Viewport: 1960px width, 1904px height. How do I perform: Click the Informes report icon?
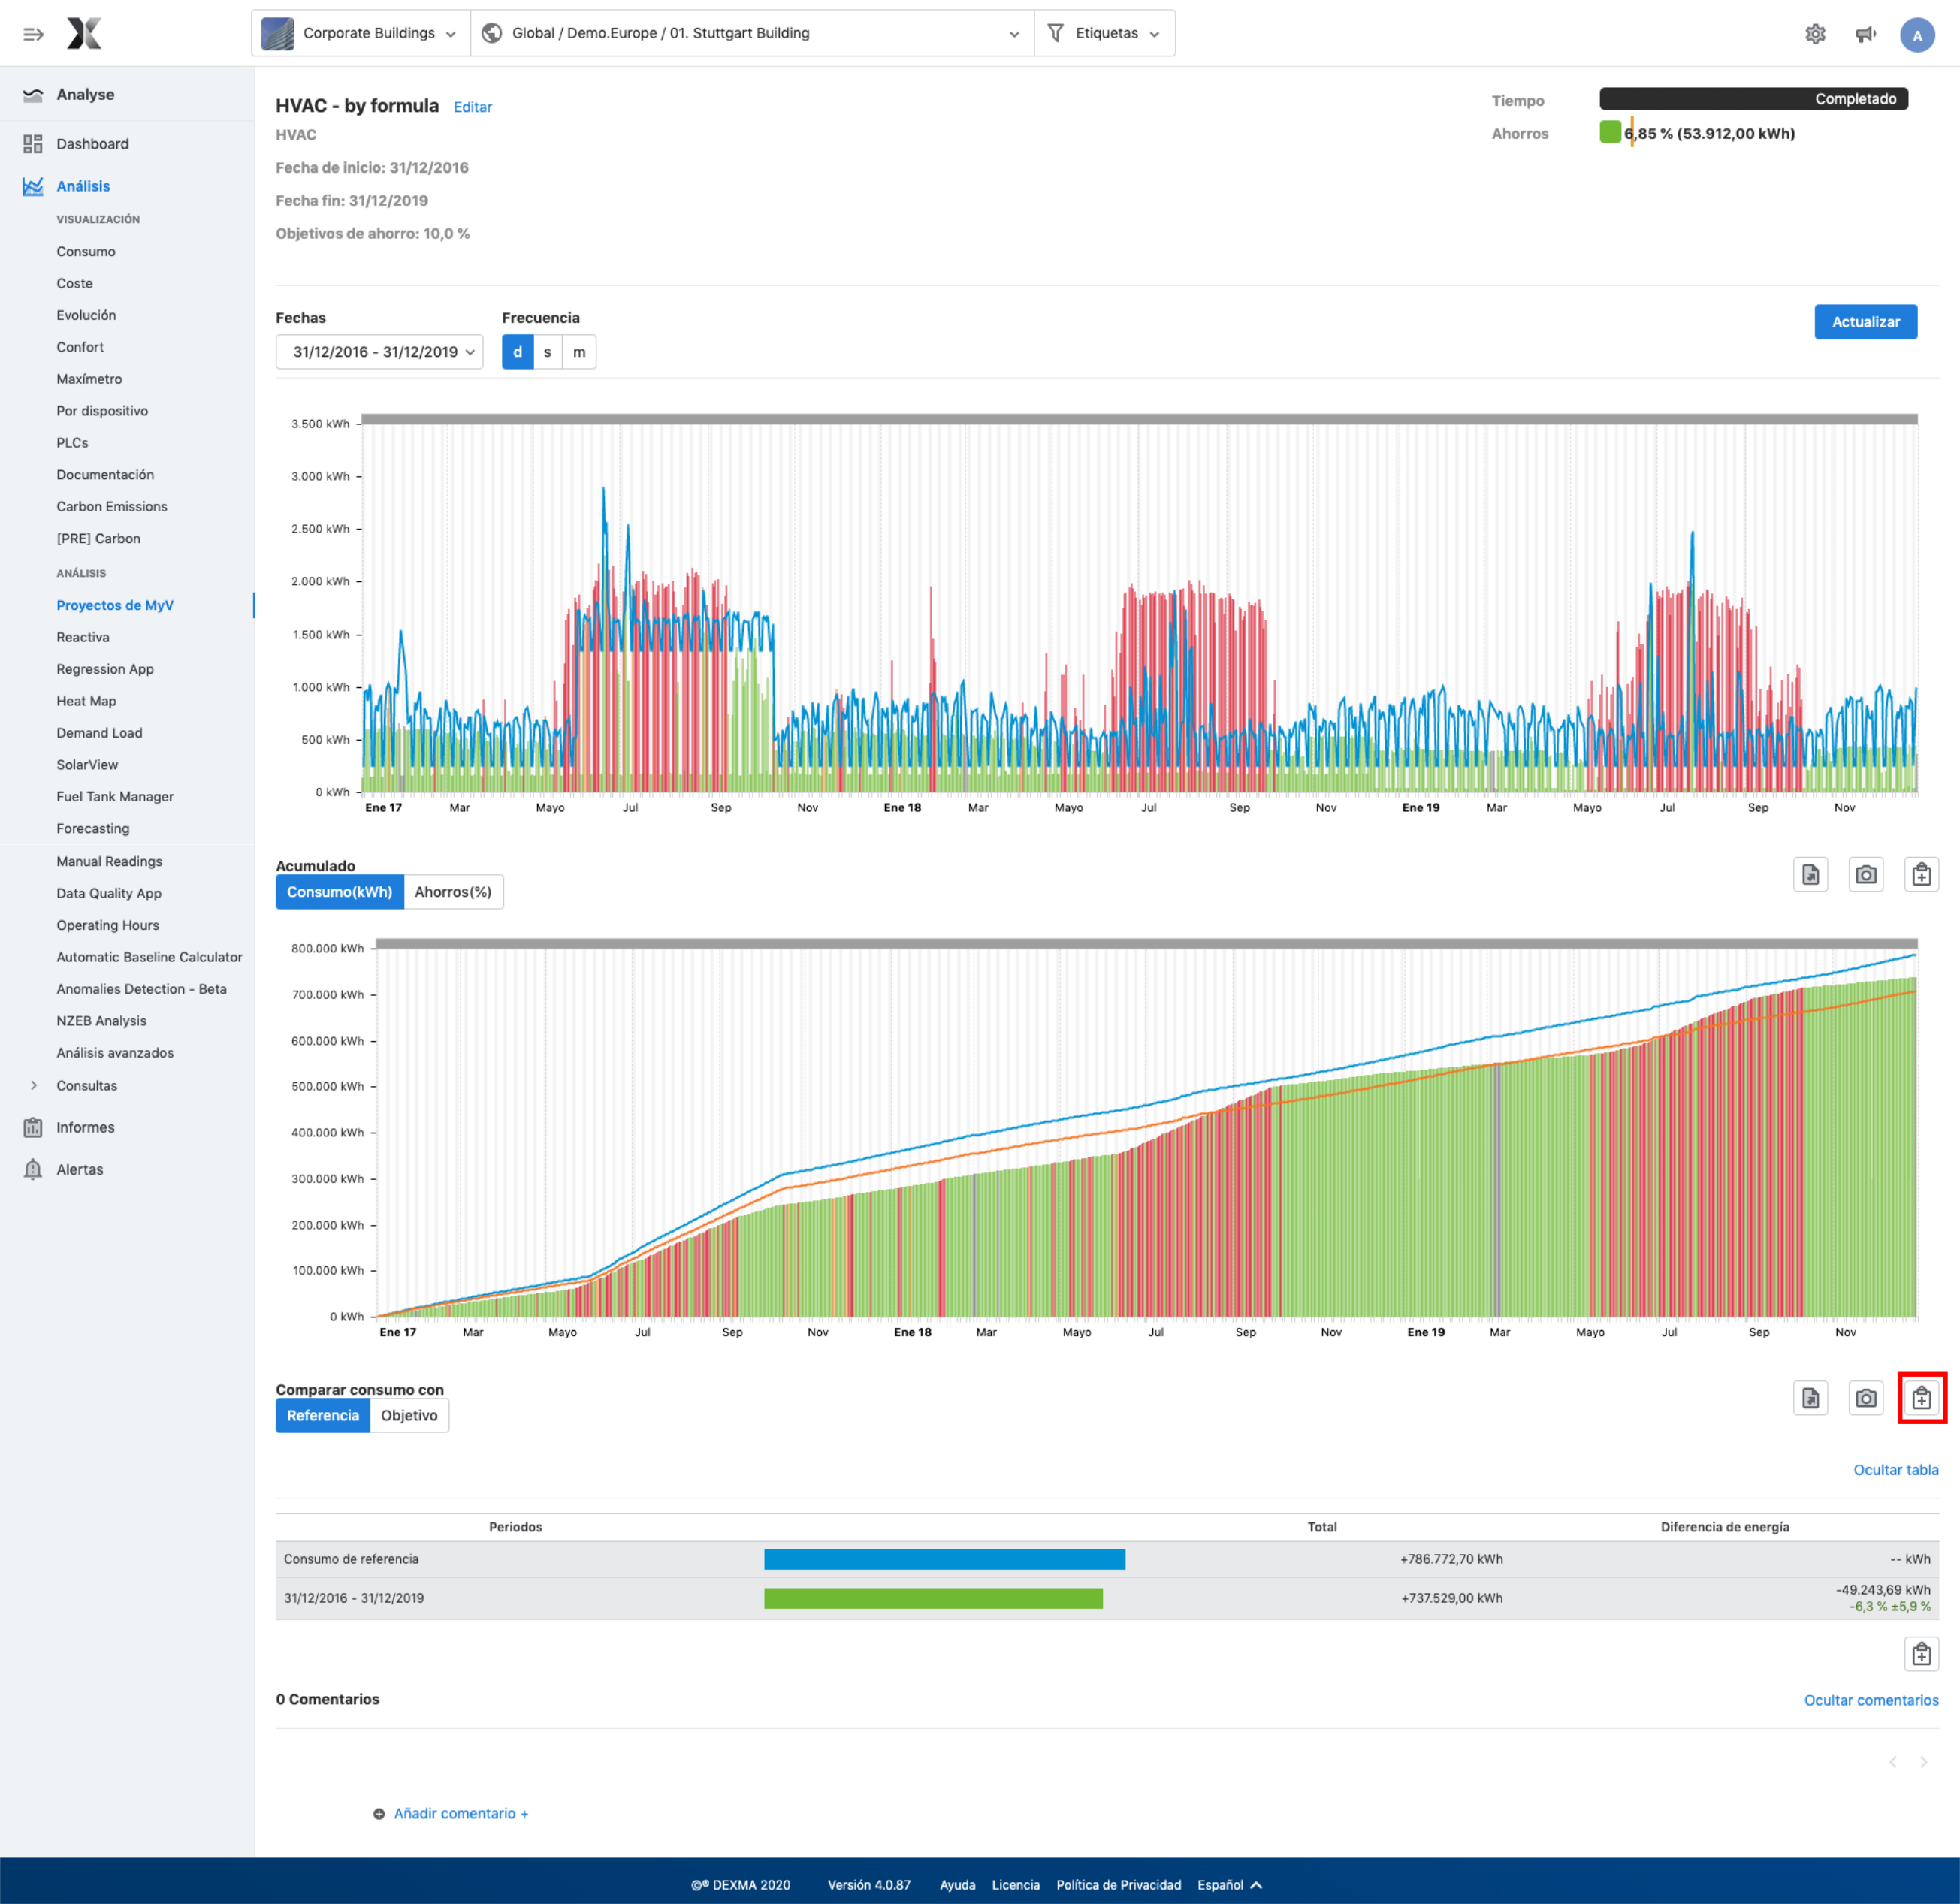coord(33,1127)
